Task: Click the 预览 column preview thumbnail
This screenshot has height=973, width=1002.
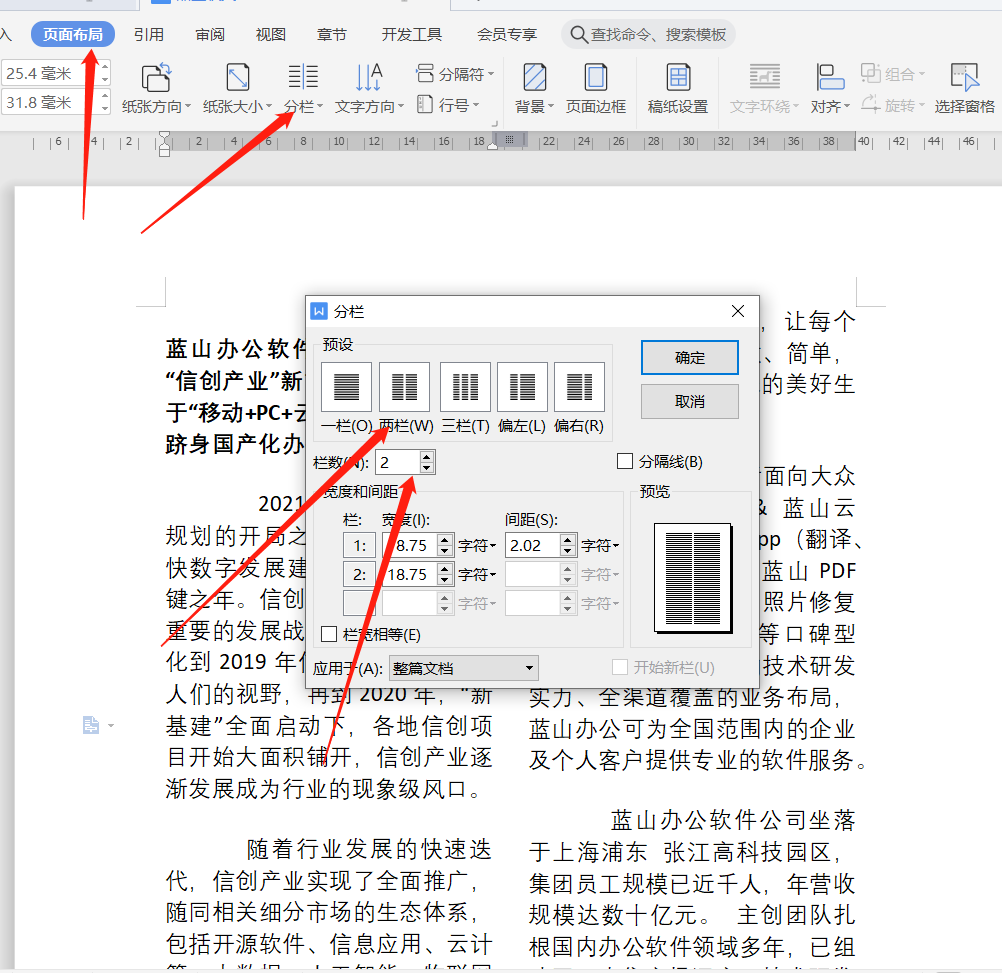Action: tap(693, 578)
